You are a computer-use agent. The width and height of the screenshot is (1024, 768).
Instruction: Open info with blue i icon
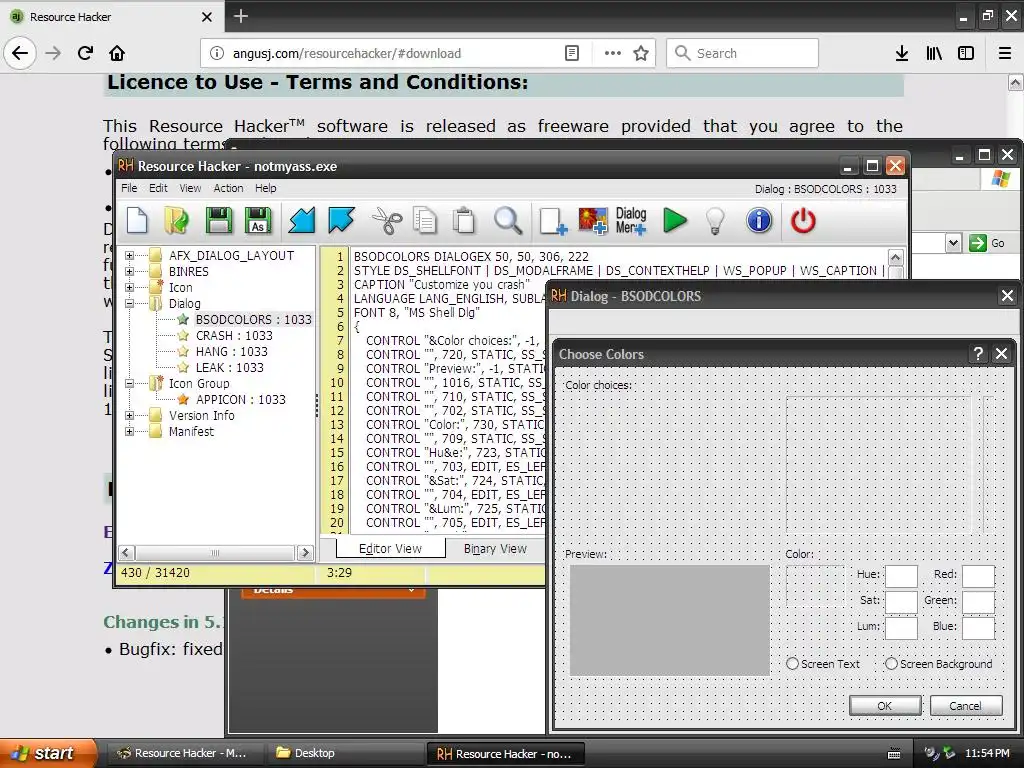coord(759,221)
